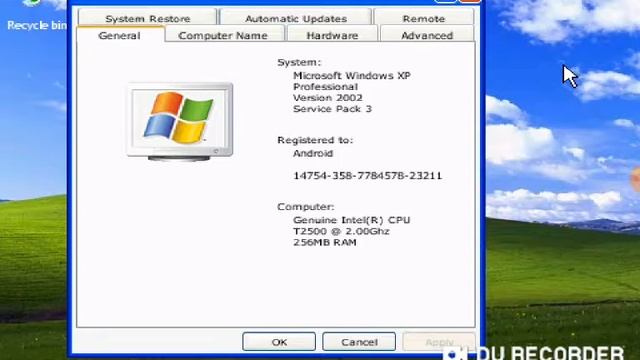Image resolution: width=640 pixels, height=360 pixels.
Task: Switch to the System Restore tab
Action: click(147, 18)
